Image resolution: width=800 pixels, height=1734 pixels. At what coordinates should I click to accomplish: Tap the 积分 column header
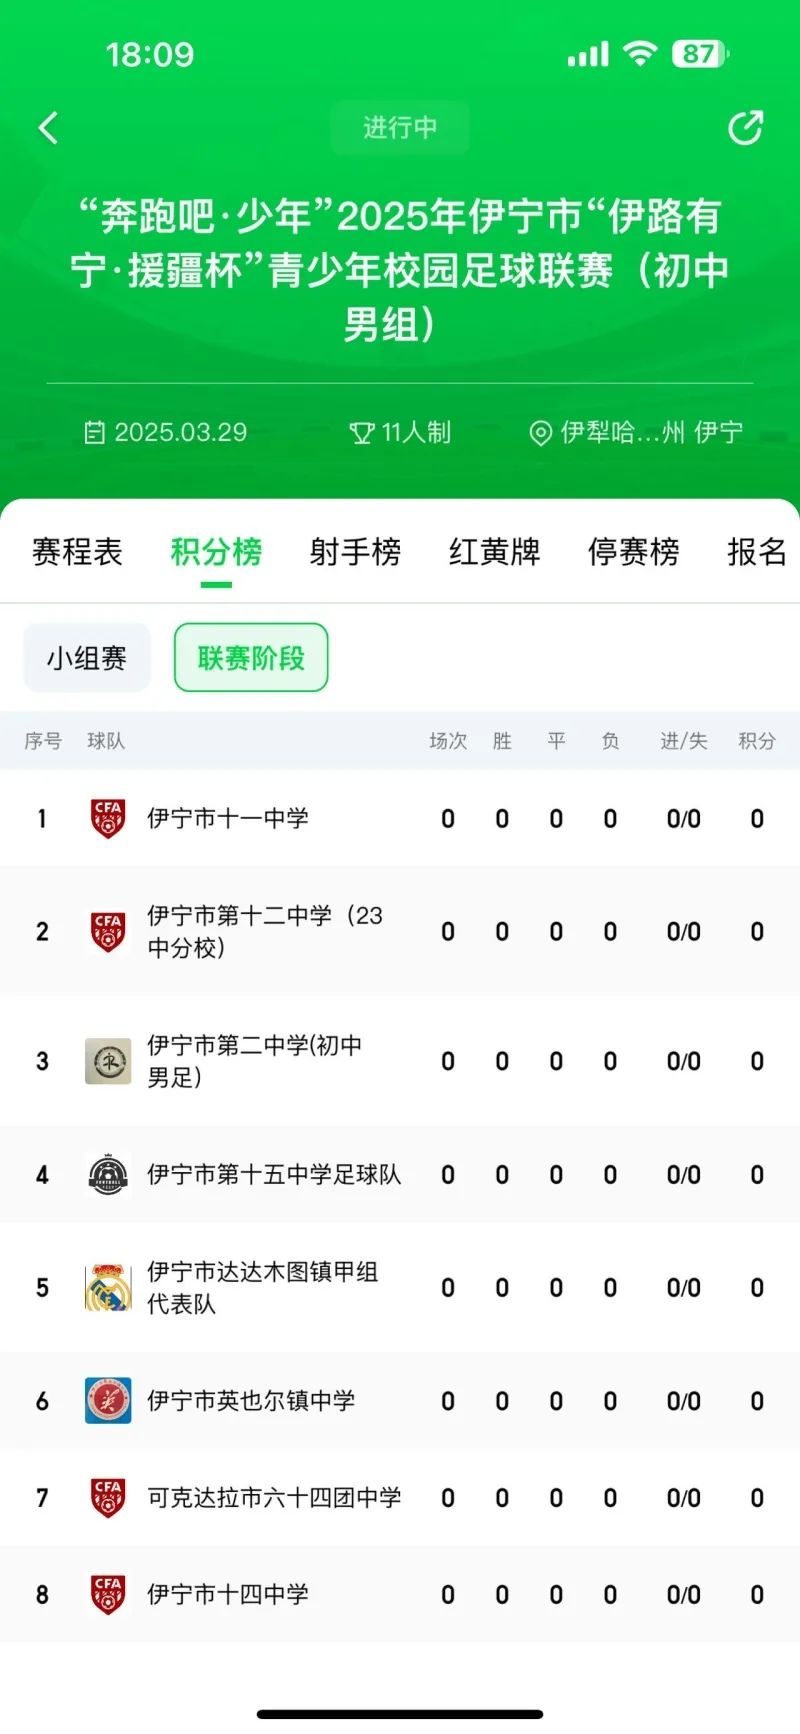[757, 741]
